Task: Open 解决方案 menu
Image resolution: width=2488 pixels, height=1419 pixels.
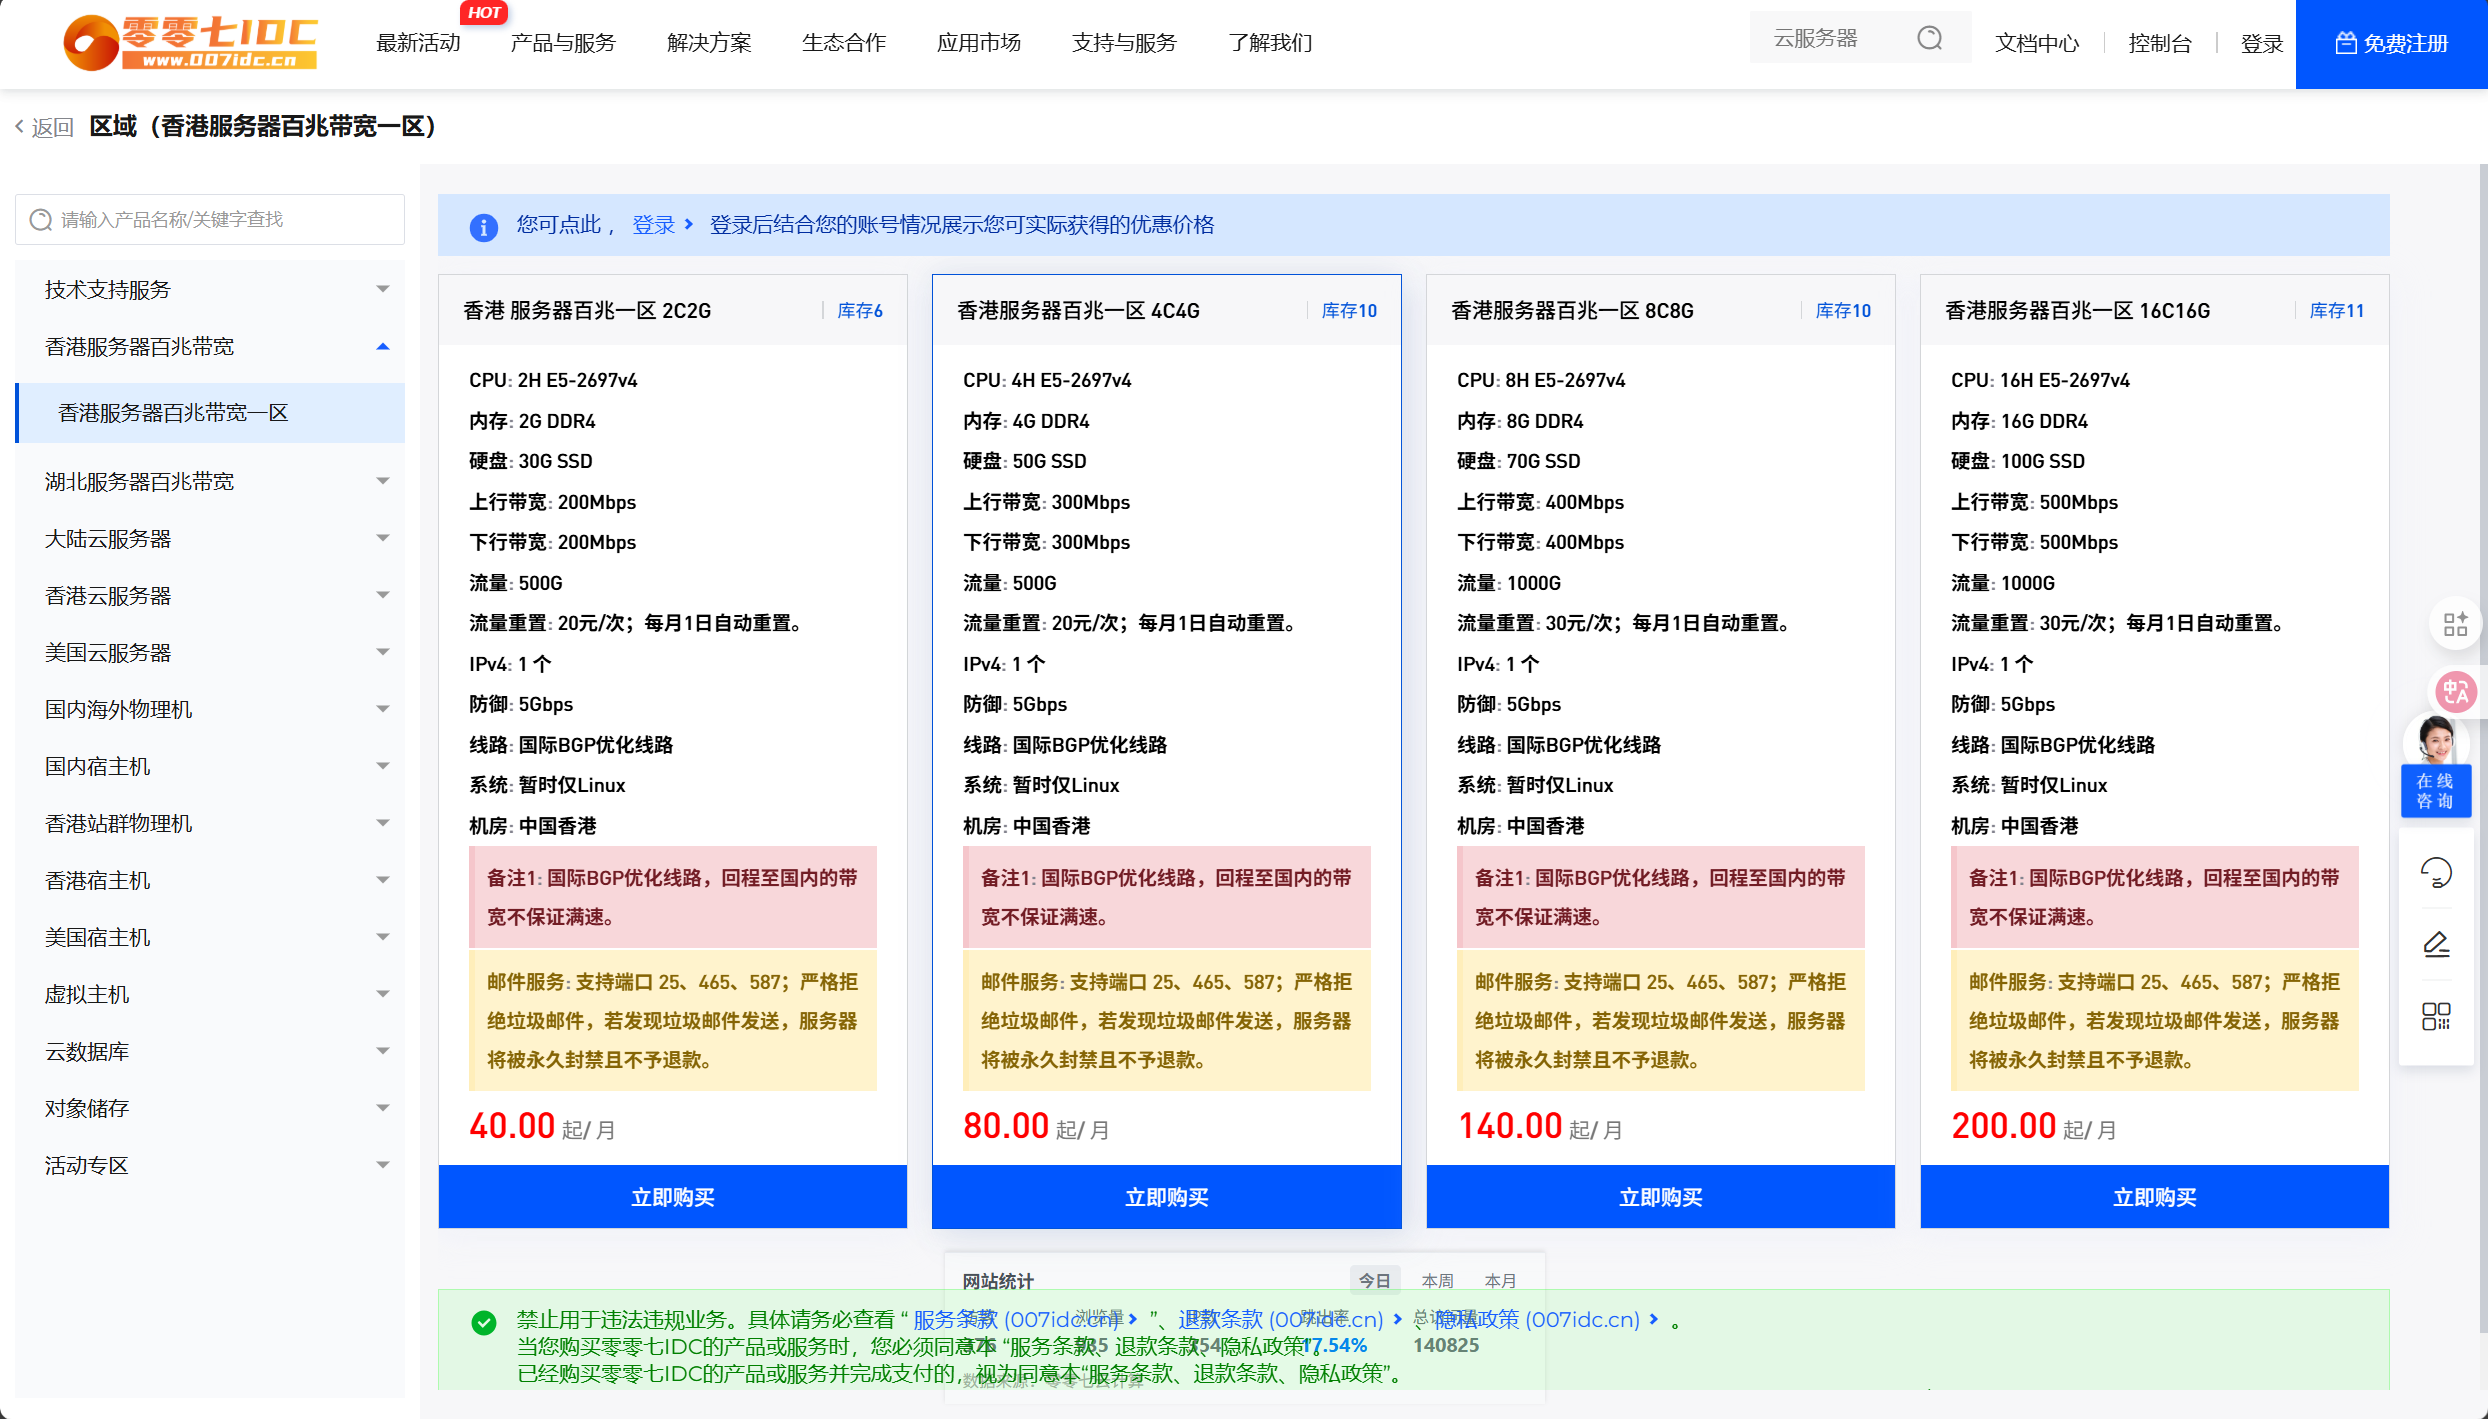Action: point(709,43)
